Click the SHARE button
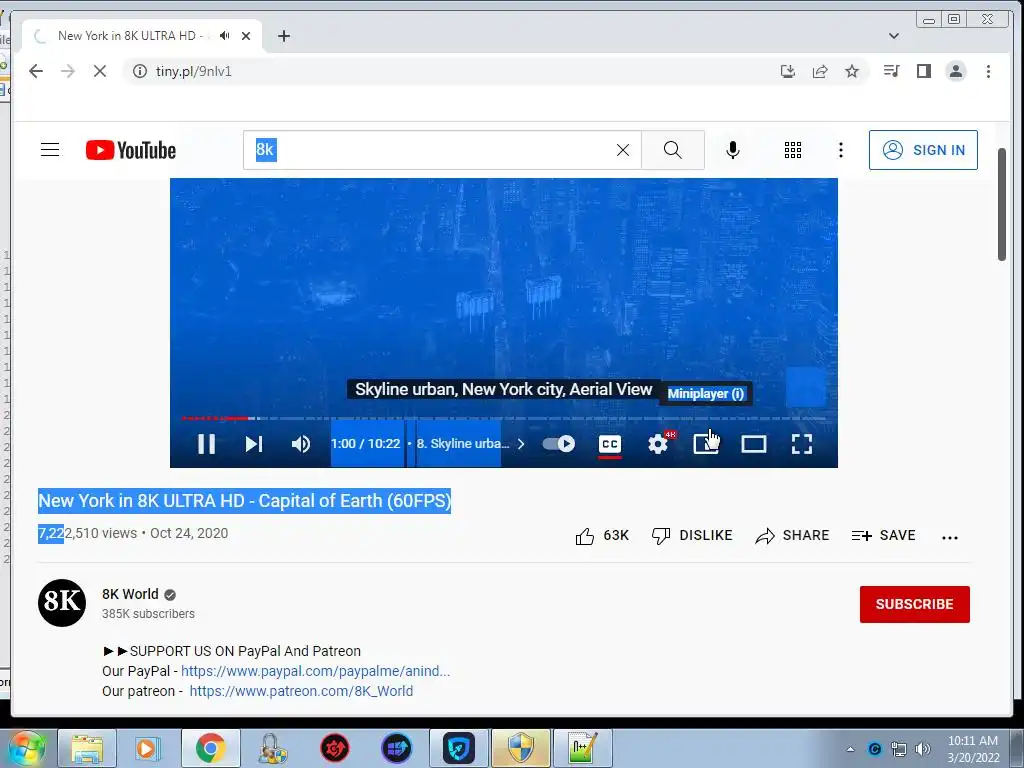This screenshot has width=1024, height=768. [792, 536]
